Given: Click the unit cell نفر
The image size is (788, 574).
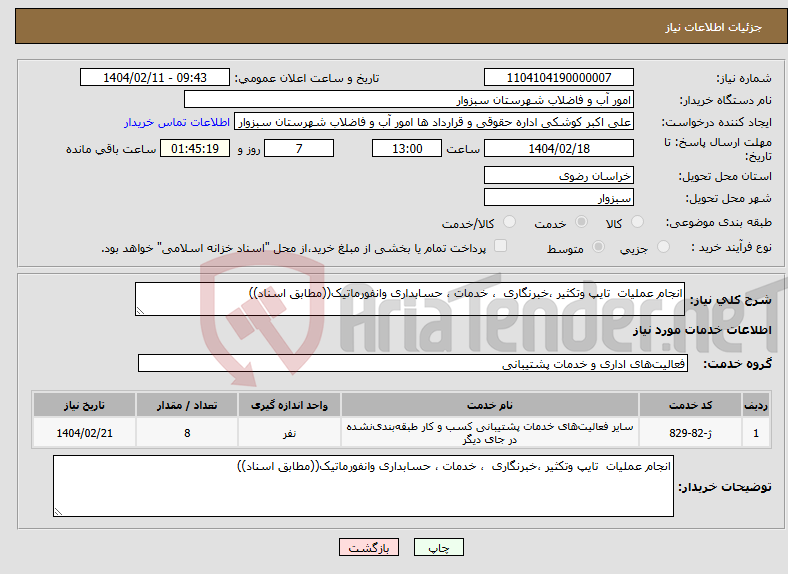Looking at the screenshot, I should tap(289, 433).
